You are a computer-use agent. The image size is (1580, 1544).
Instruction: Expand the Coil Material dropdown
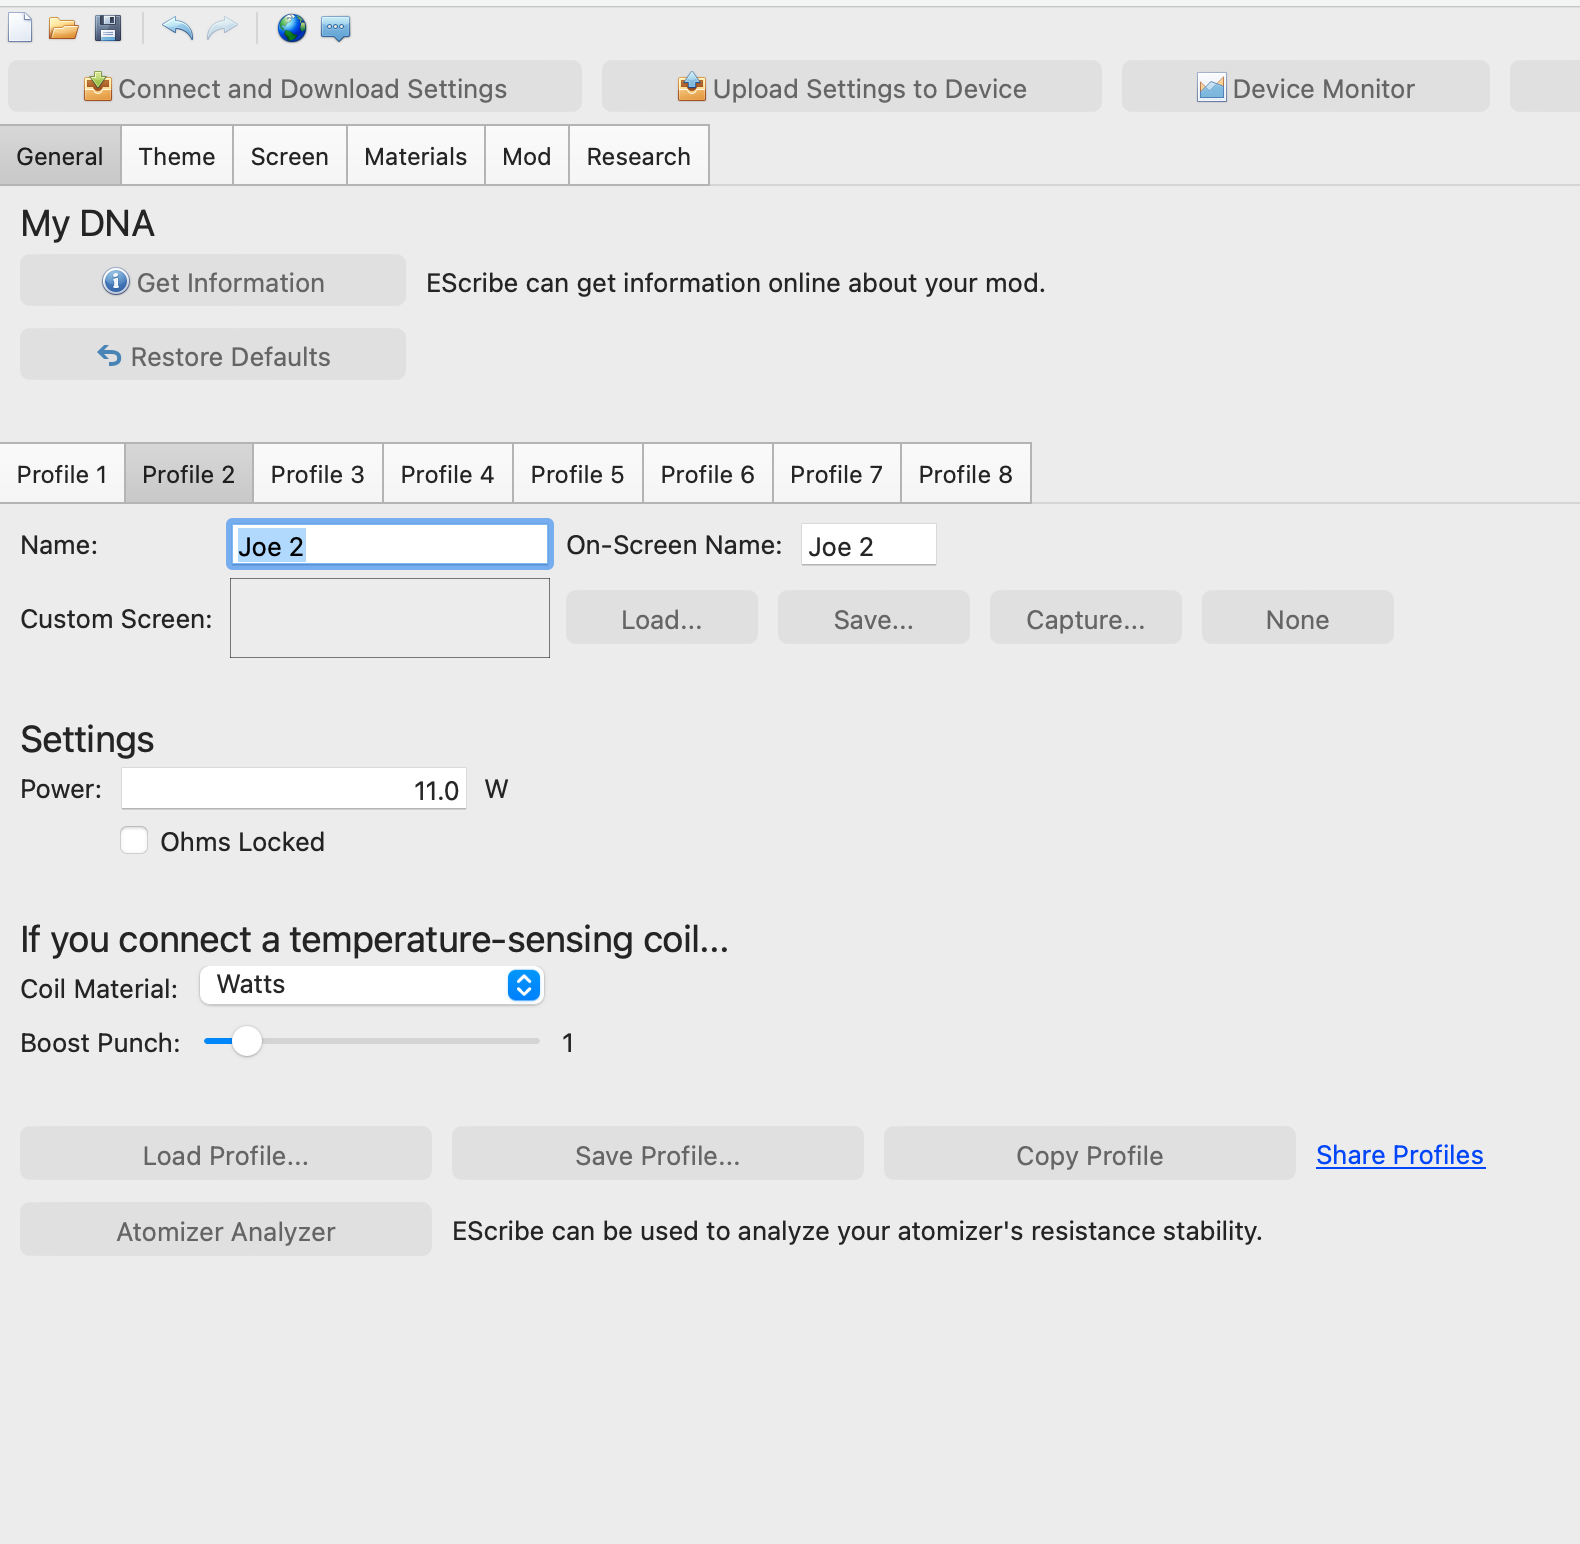pyautogui.click(x=372, y=985)
